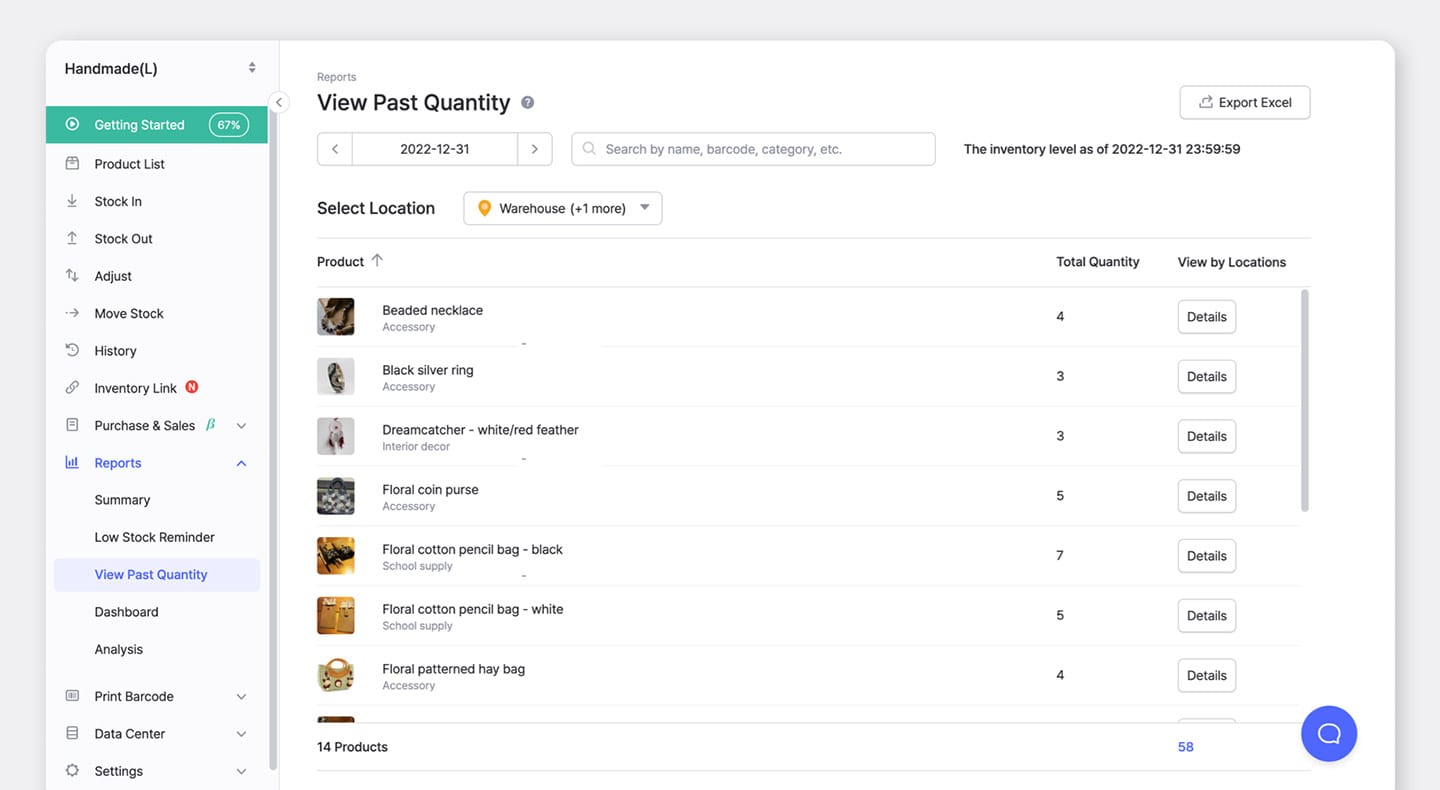
Task: Open the Low Stock Reminder page
Action: click(154, 537)
